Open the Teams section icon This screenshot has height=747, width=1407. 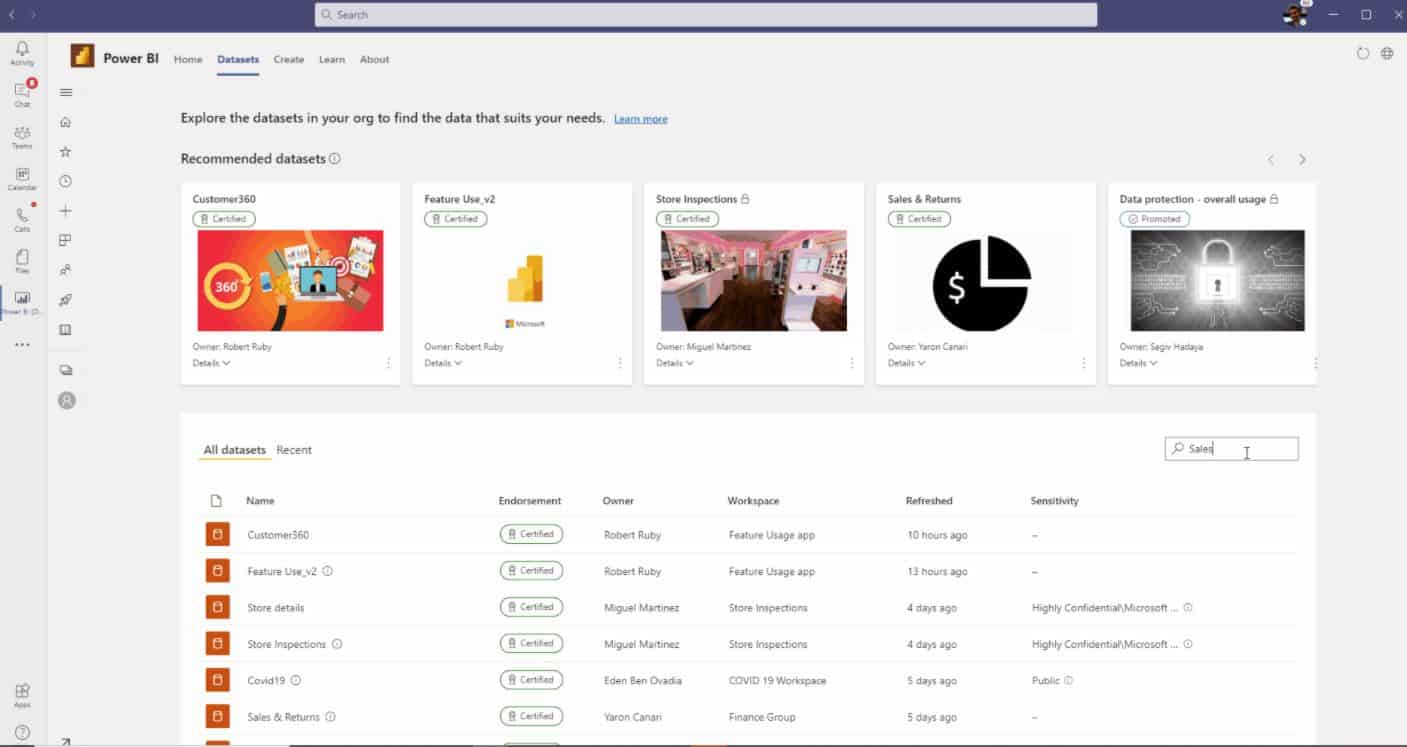22,137
